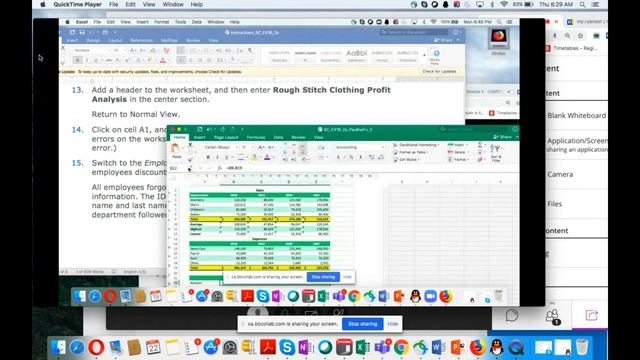640x360 pixels.
Task: Select Excel Insert ribbon tab
Action: coord(199,137)
